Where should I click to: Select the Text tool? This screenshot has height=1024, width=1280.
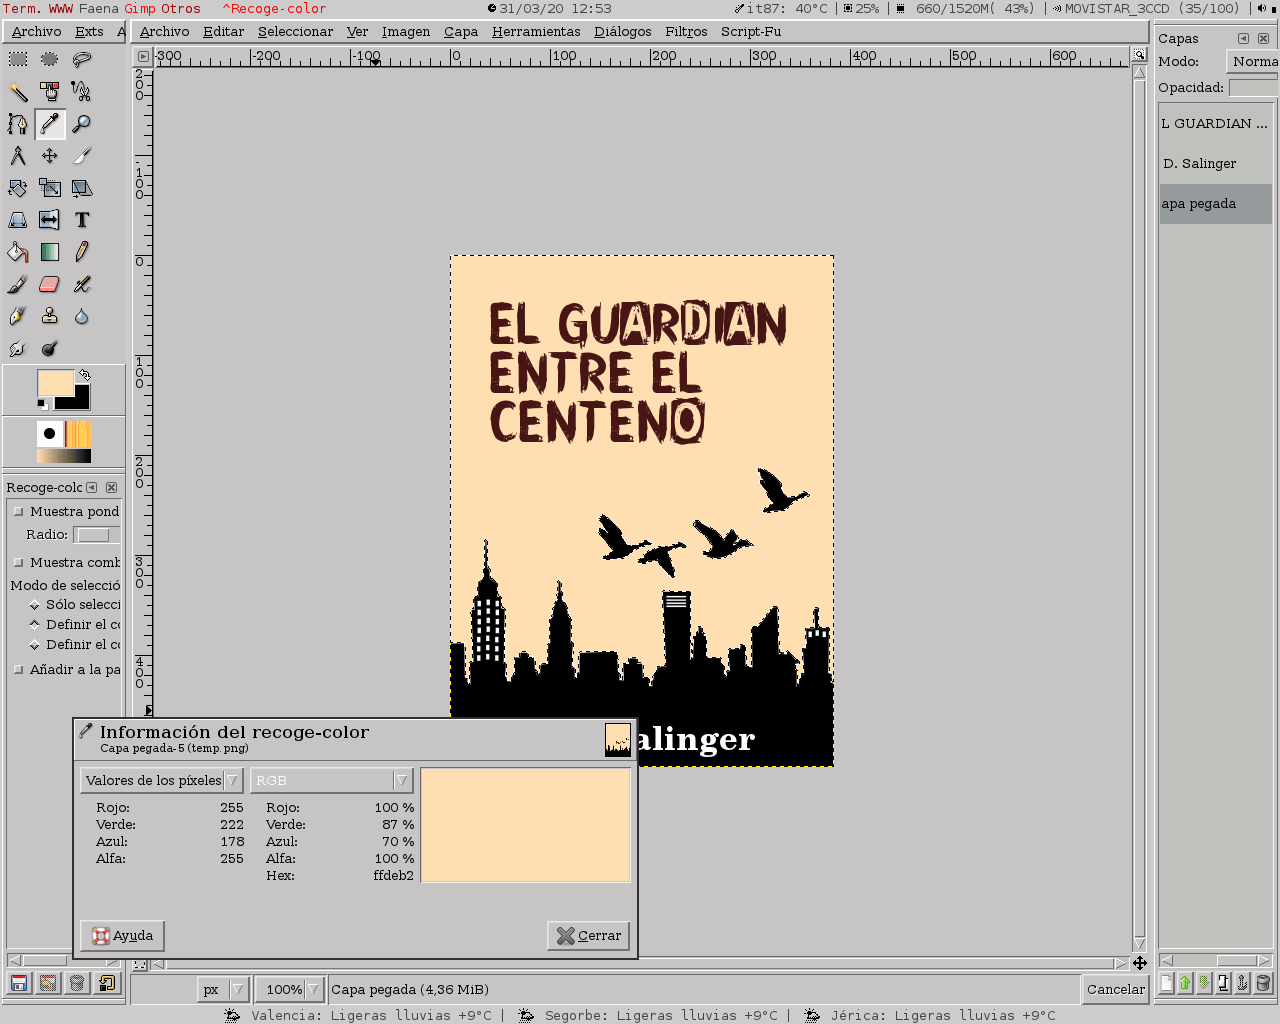tap(82, 220)
